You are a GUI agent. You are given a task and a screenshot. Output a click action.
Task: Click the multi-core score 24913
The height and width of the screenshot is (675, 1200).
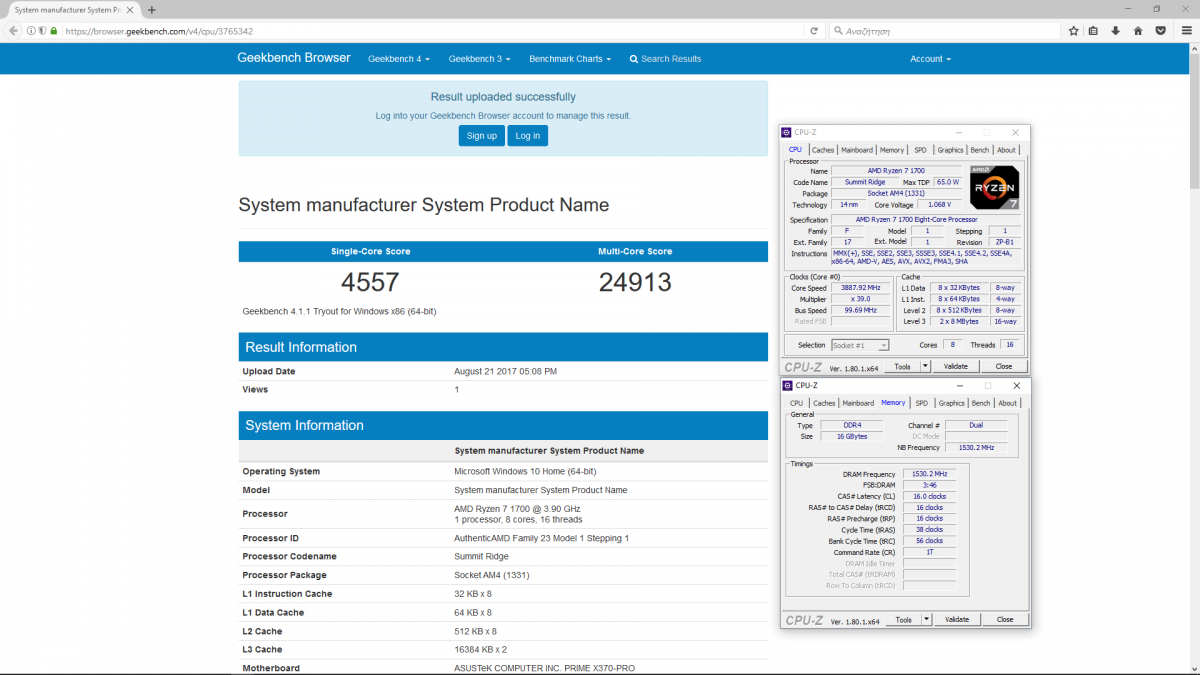[635, 283]
